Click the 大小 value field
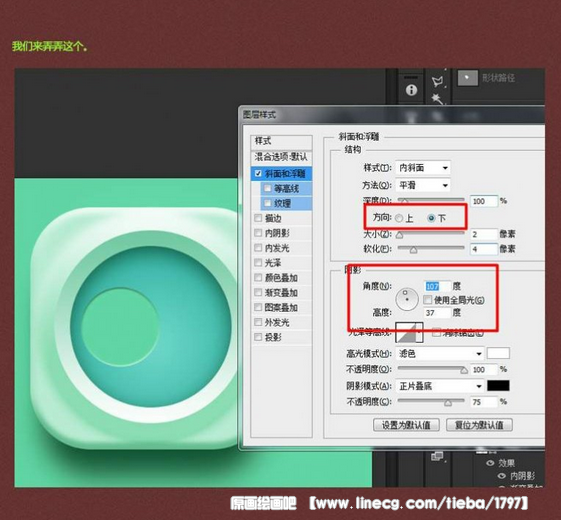The width and height of the screenshot is (561, 520). [484, 234]
